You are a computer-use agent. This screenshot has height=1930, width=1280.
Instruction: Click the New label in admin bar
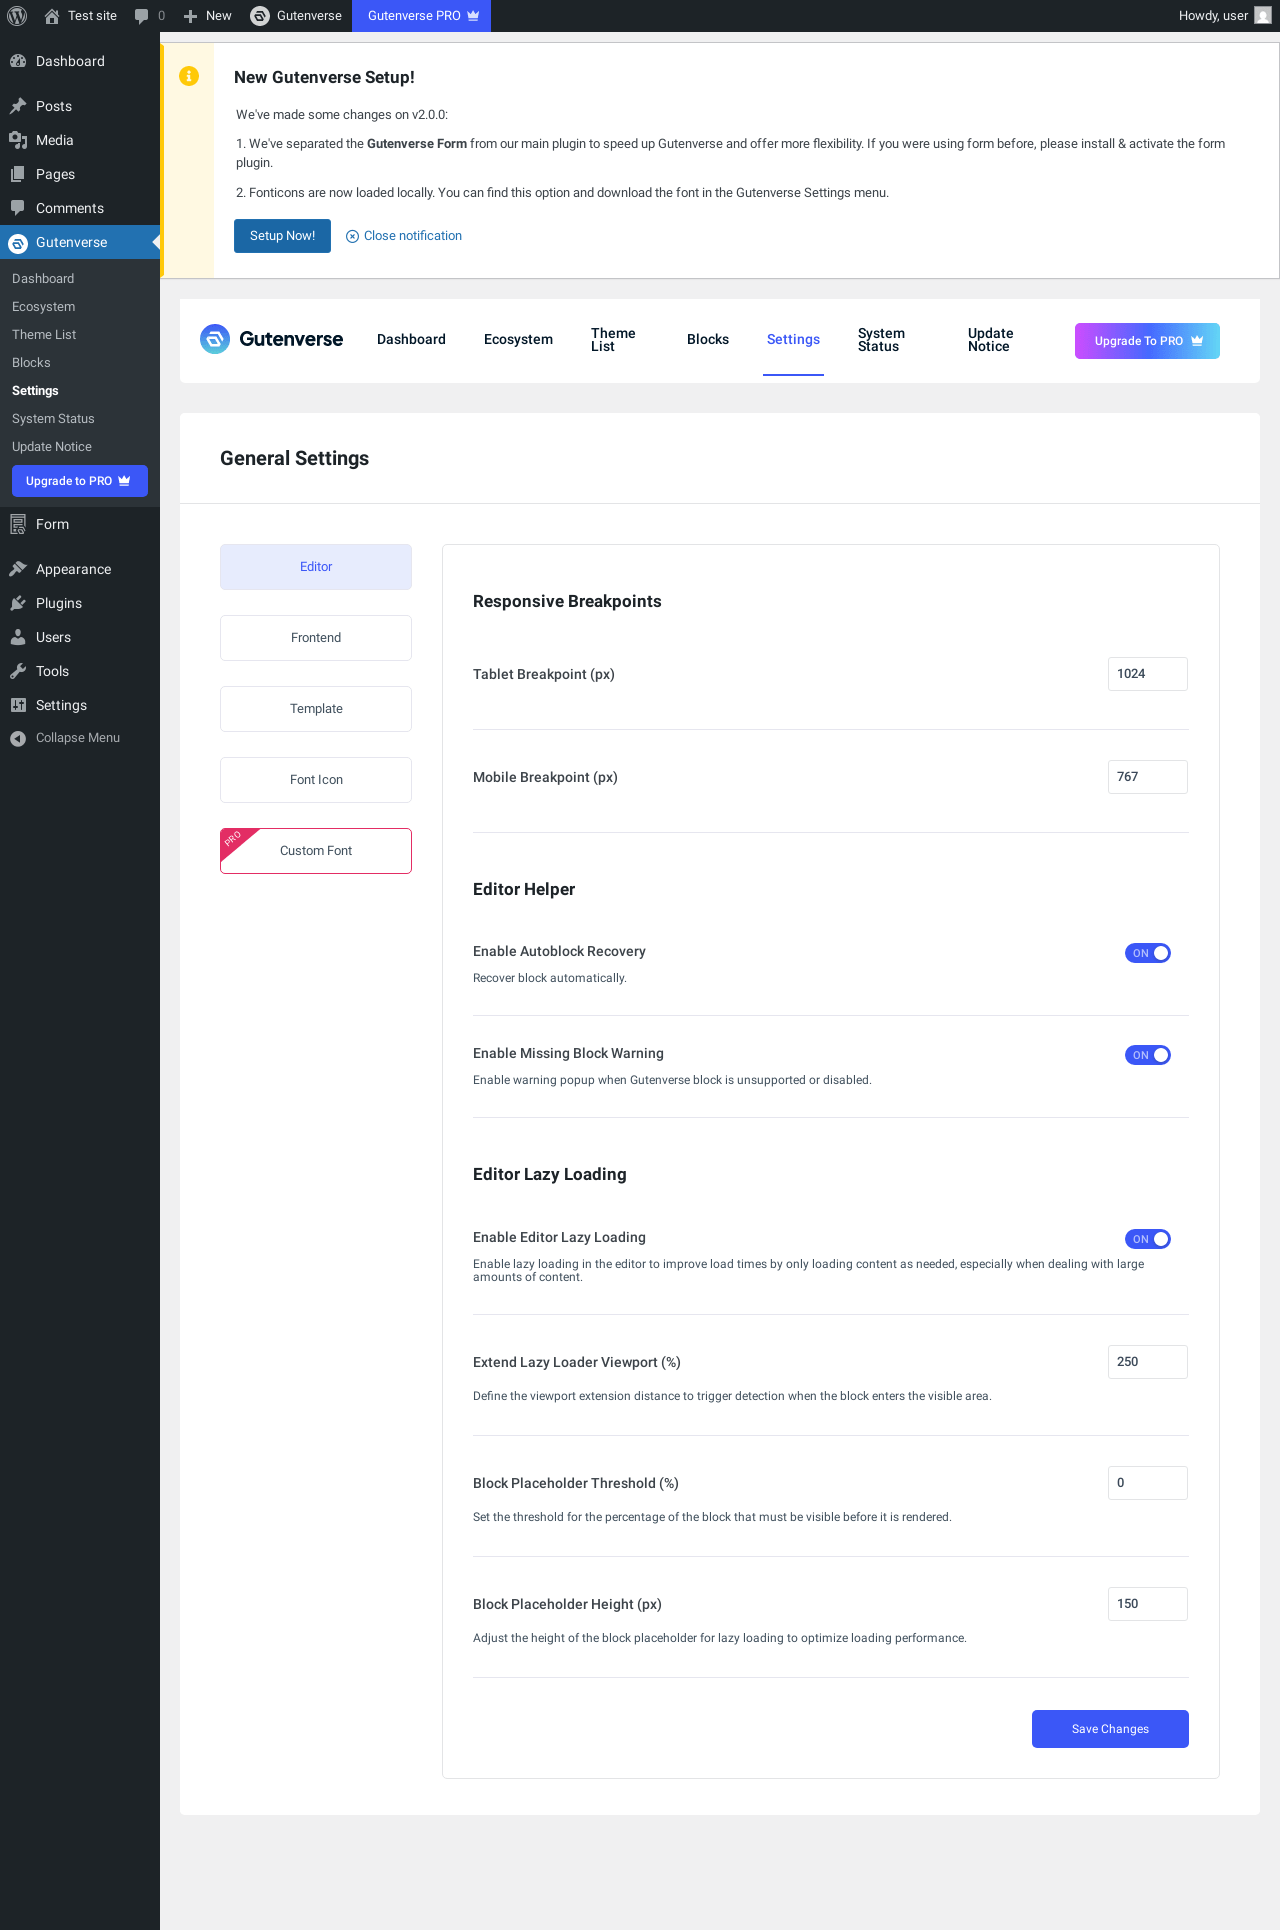pyautogui.click(x=218, y=16)
